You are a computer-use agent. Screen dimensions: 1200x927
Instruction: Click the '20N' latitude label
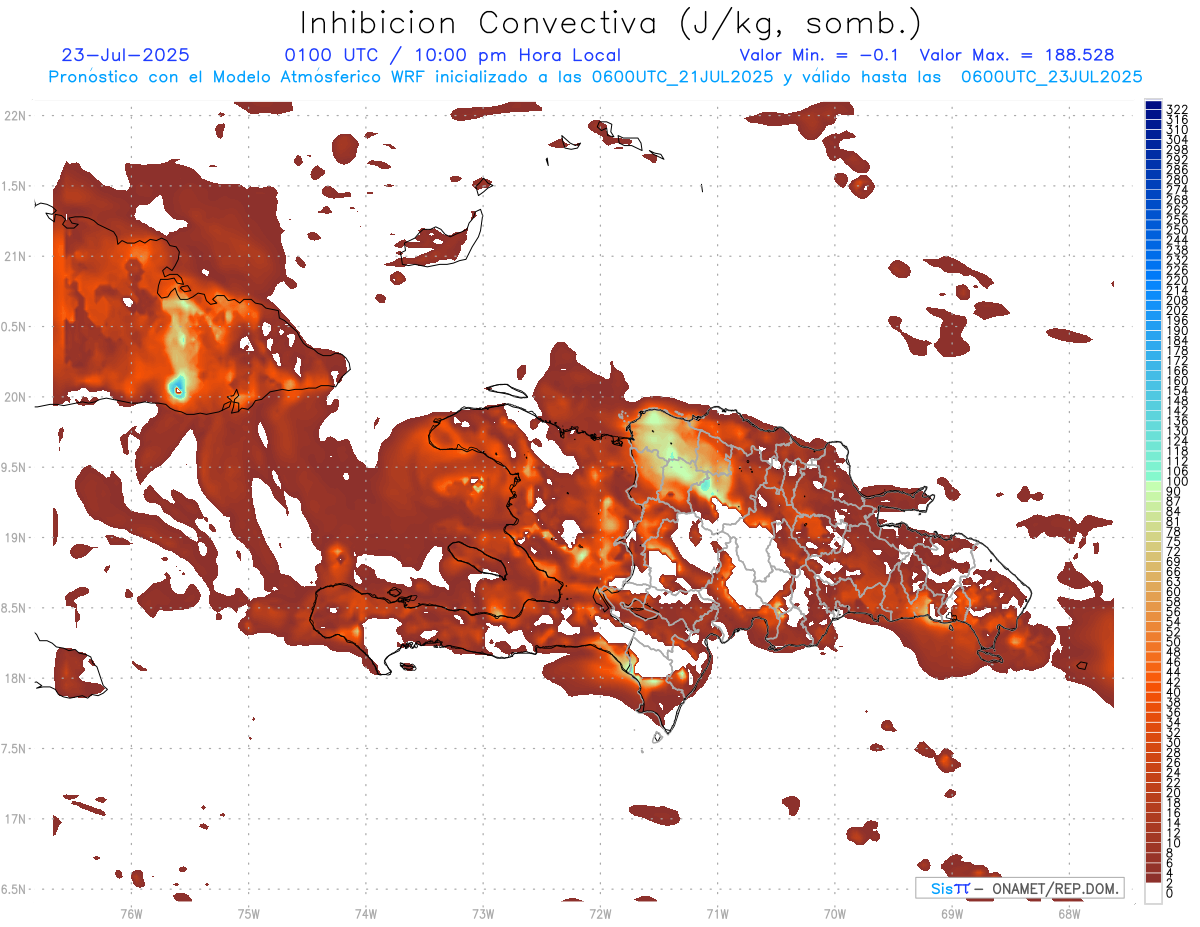point(15,397)
